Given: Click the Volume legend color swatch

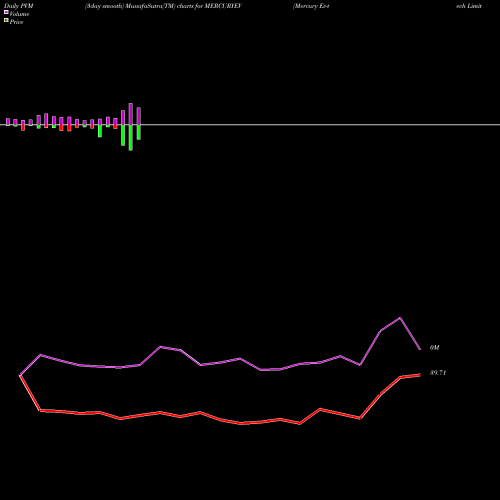Looking at the screenshot, I should (6, 12).
